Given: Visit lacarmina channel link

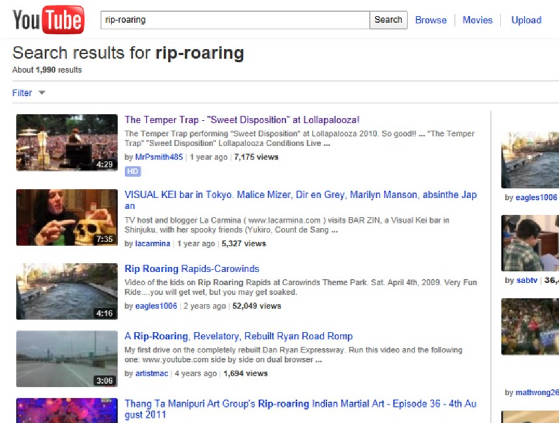Looking at the screenshot, I should coord(152,244).
